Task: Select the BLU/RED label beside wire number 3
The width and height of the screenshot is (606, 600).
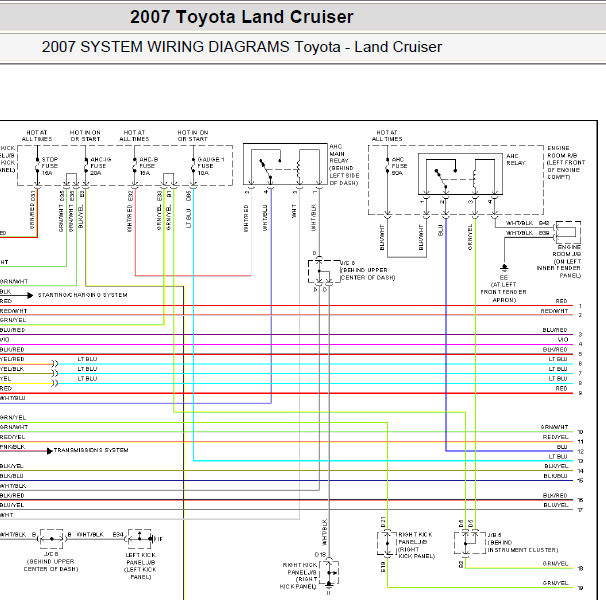Action: (555, 330)
